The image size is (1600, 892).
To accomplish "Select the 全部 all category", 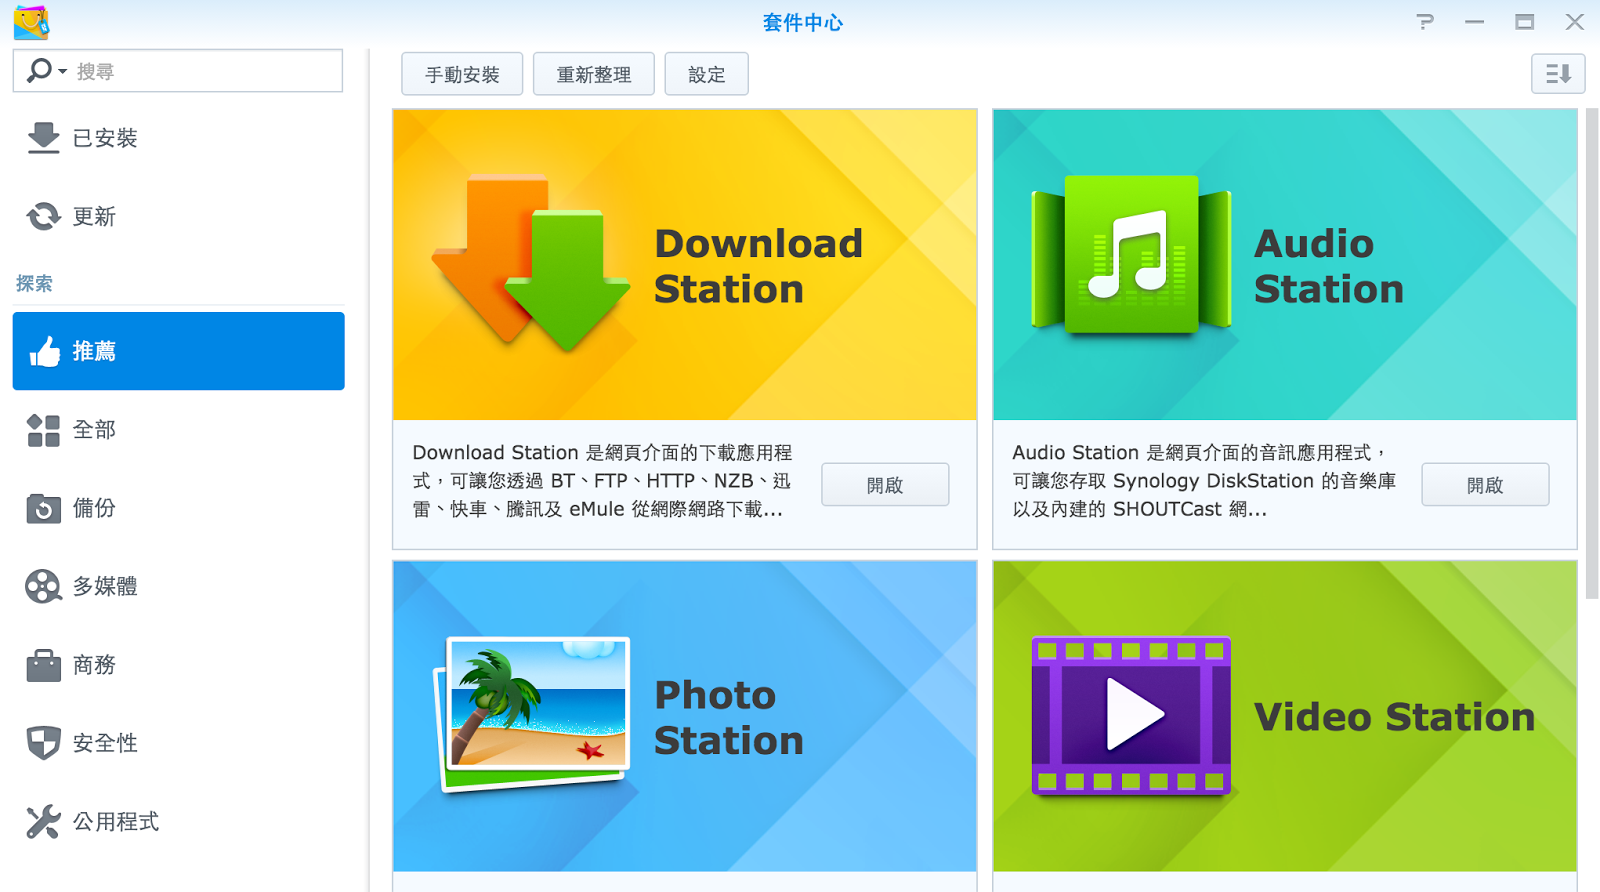I will [x=178, y=430].
